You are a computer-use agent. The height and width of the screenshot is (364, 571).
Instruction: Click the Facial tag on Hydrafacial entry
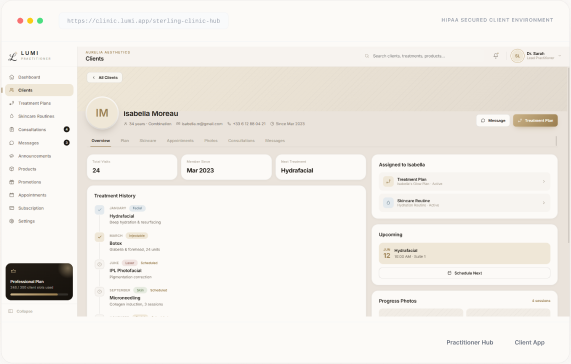137,208
